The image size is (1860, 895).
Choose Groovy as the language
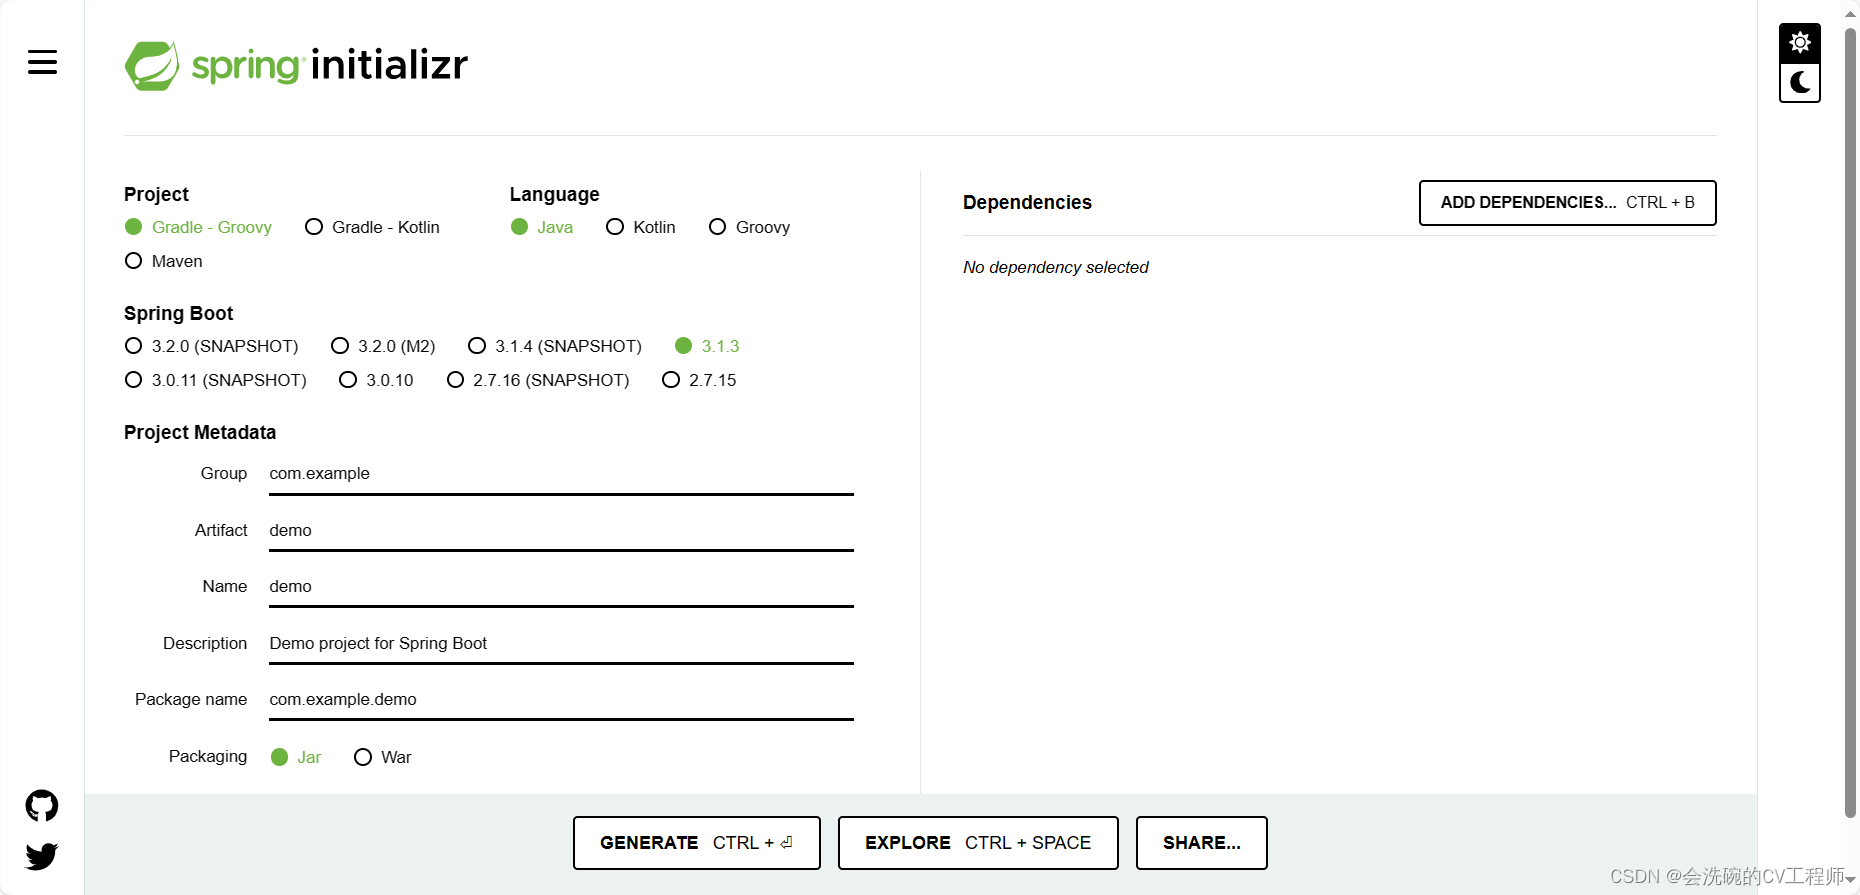[749, 227]
